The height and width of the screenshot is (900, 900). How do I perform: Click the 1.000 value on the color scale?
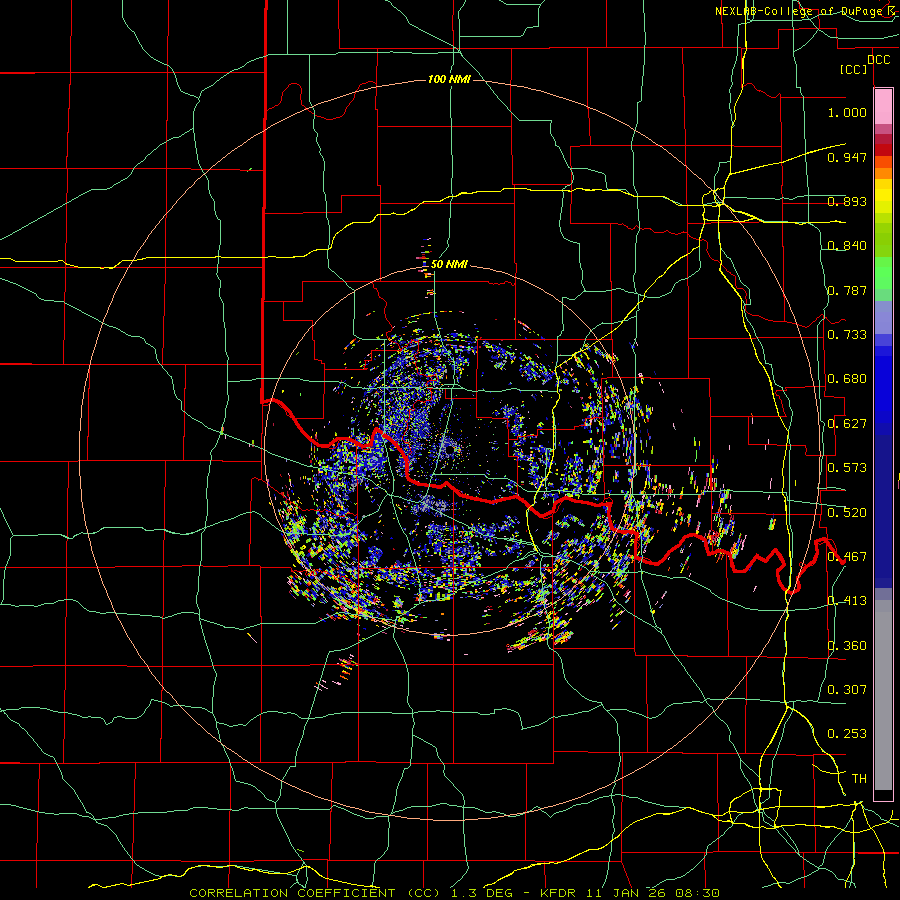(847, 112)
